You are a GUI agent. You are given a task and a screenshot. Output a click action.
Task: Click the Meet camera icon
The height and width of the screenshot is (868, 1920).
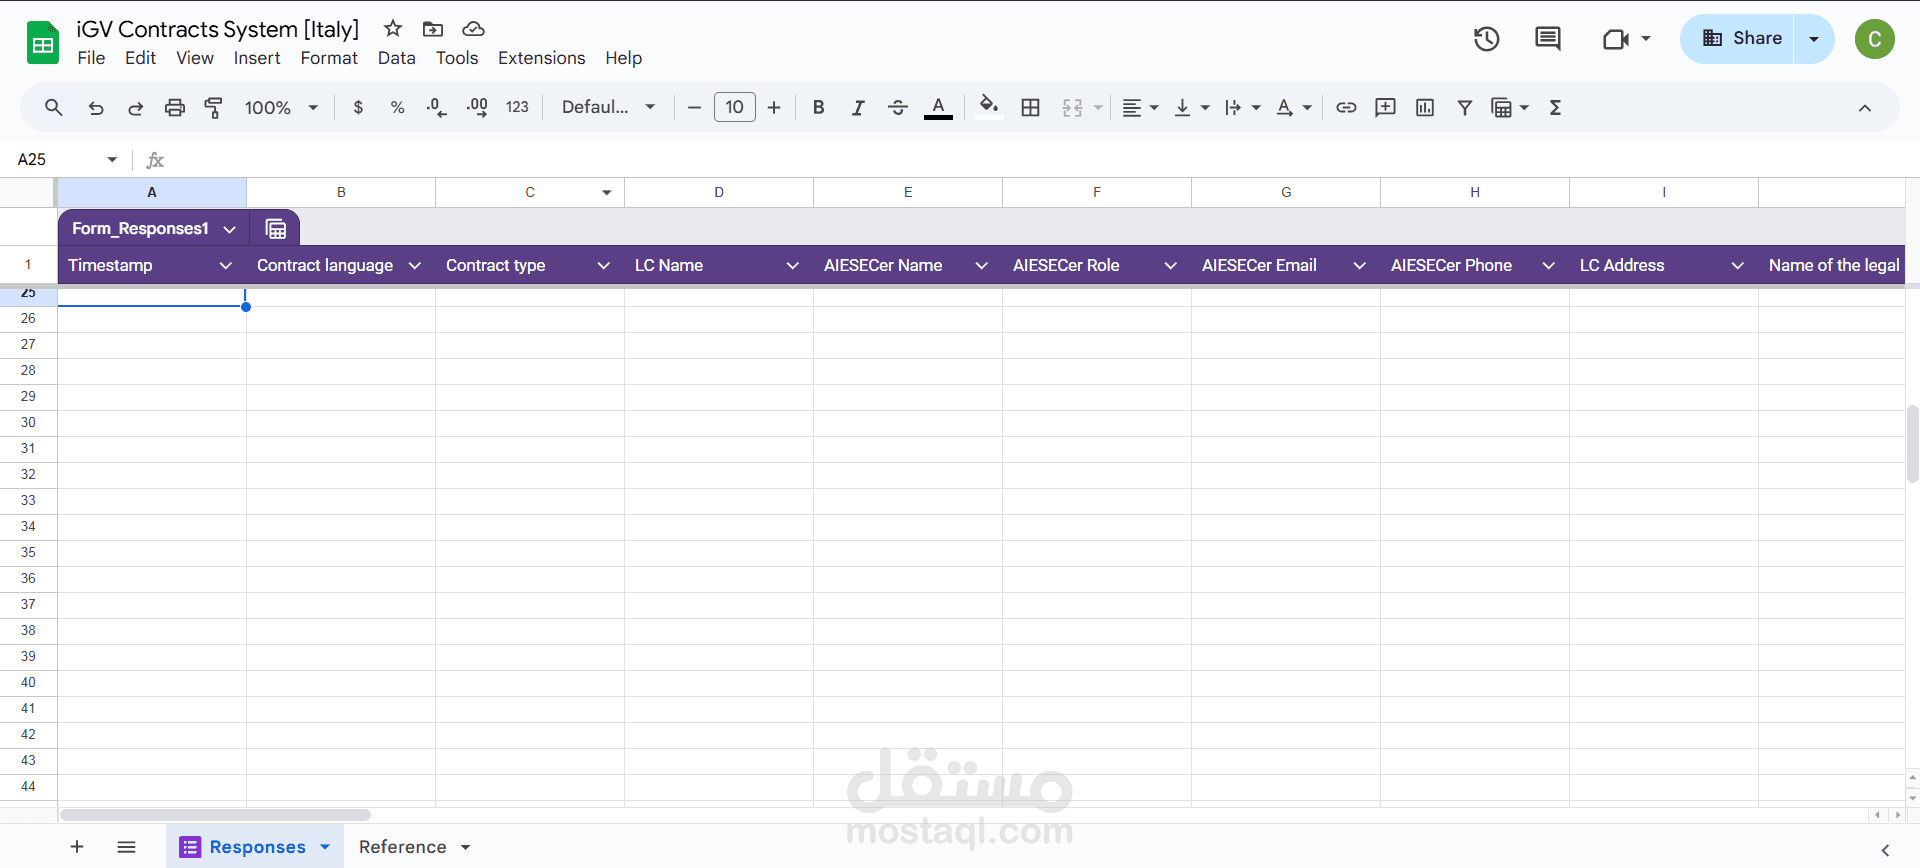click(x=1616, y=39)
